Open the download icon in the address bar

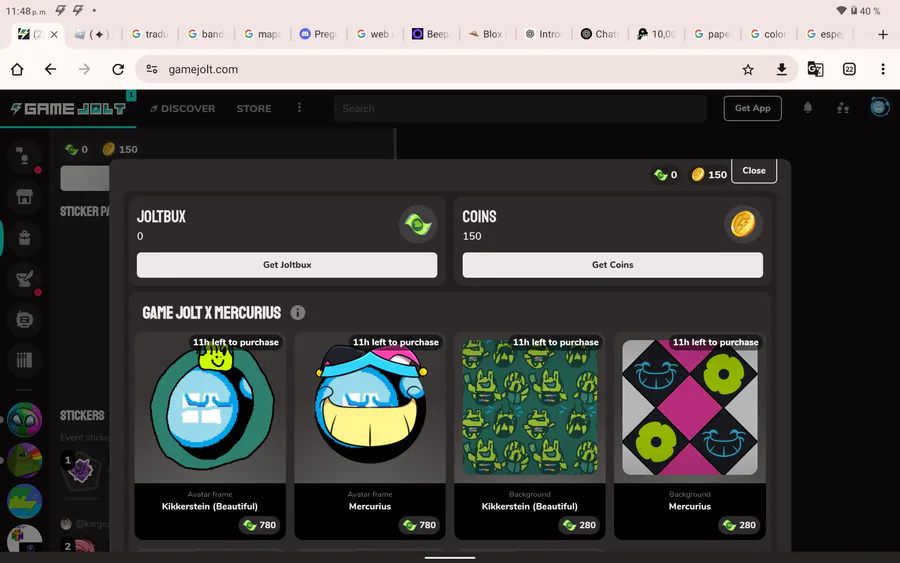(x=781, y=69)
